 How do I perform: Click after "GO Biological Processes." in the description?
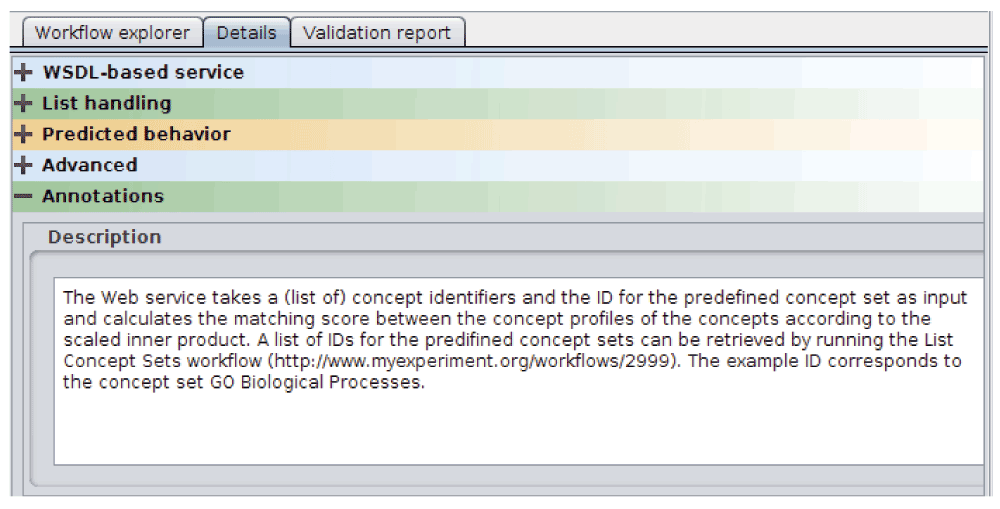(427, 383)
